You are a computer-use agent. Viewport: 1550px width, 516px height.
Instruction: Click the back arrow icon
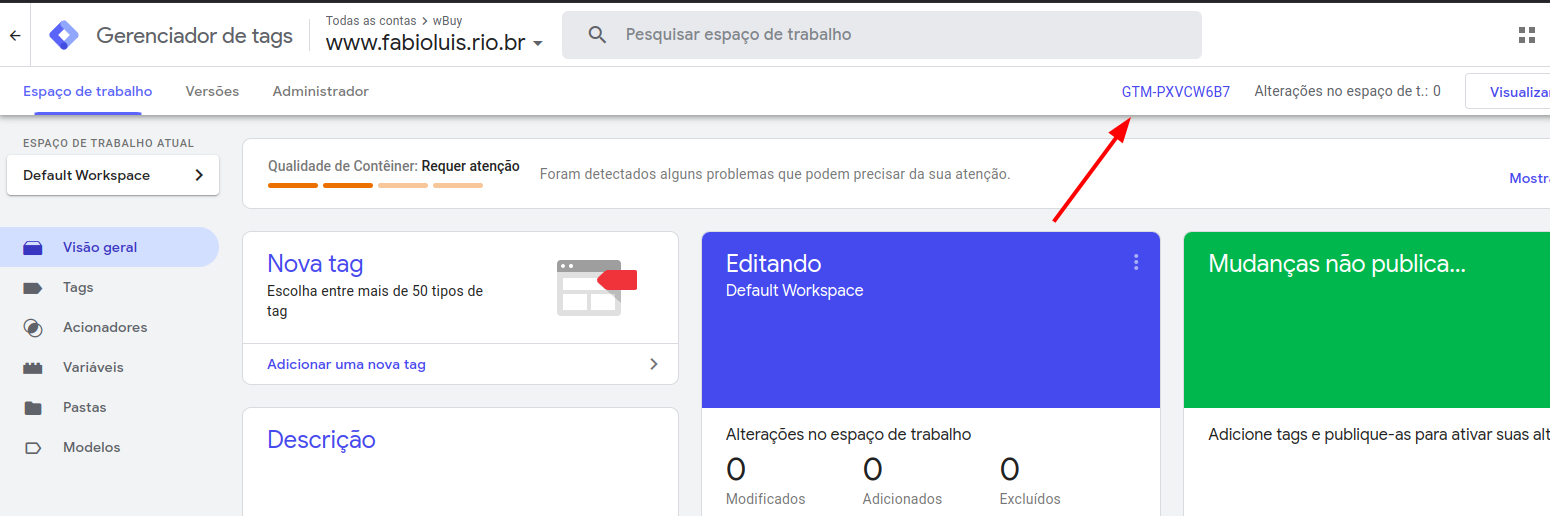click(x=15, y=36)
